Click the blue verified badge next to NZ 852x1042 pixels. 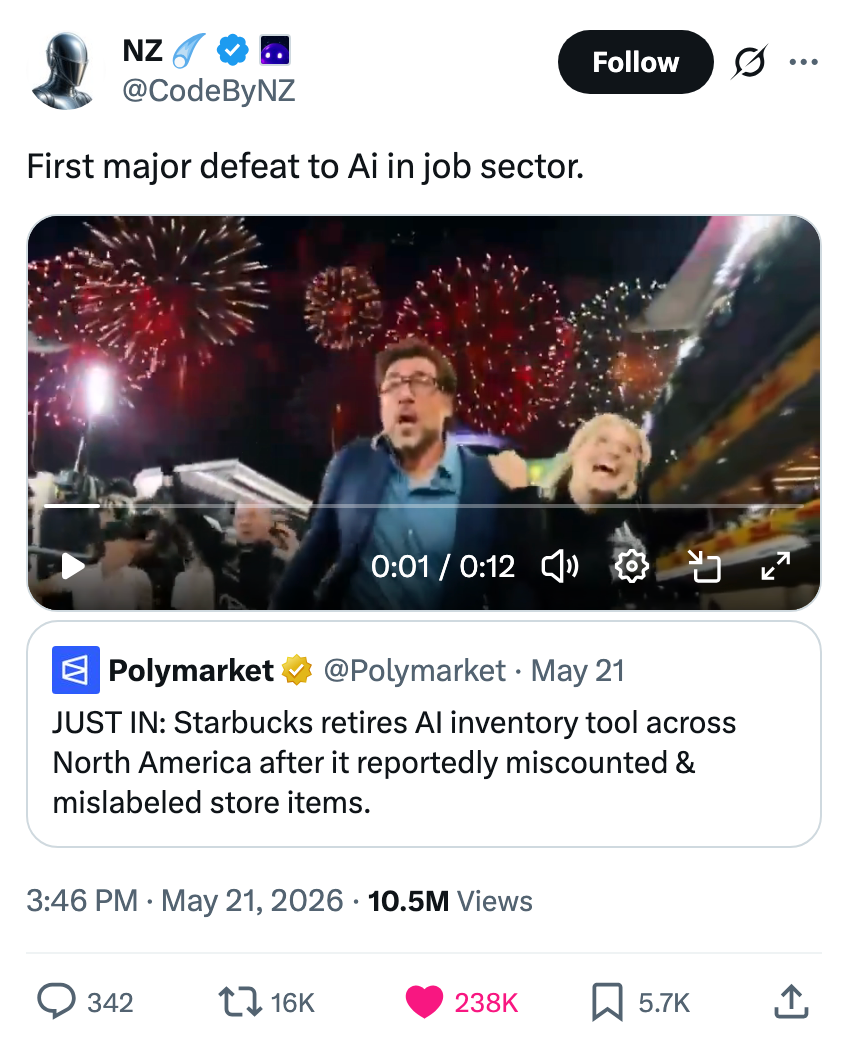(x=233, y=51)
